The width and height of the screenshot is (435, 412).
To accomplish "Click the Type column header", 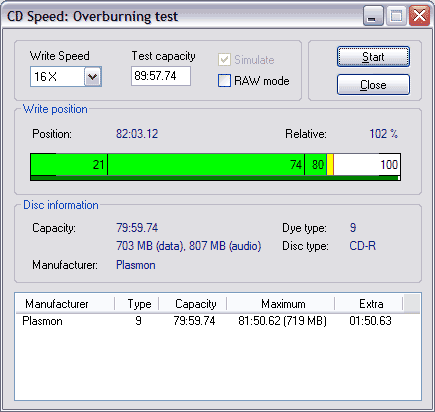I will tap(137, 304).
